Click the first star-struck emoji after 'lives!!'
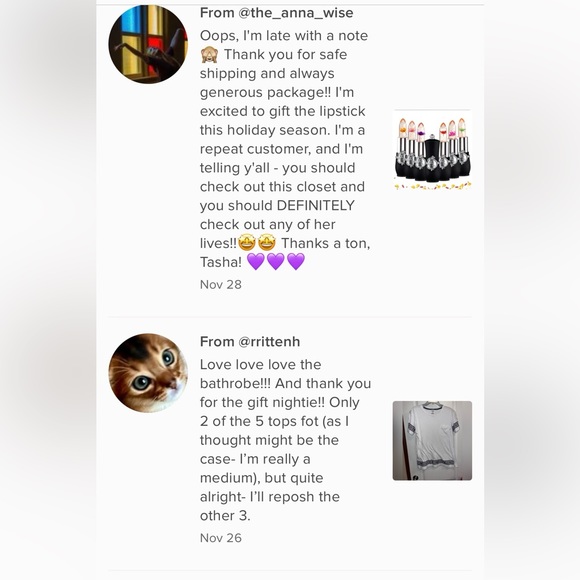Screen dimensions: 580x580 [x=247, y=243]
